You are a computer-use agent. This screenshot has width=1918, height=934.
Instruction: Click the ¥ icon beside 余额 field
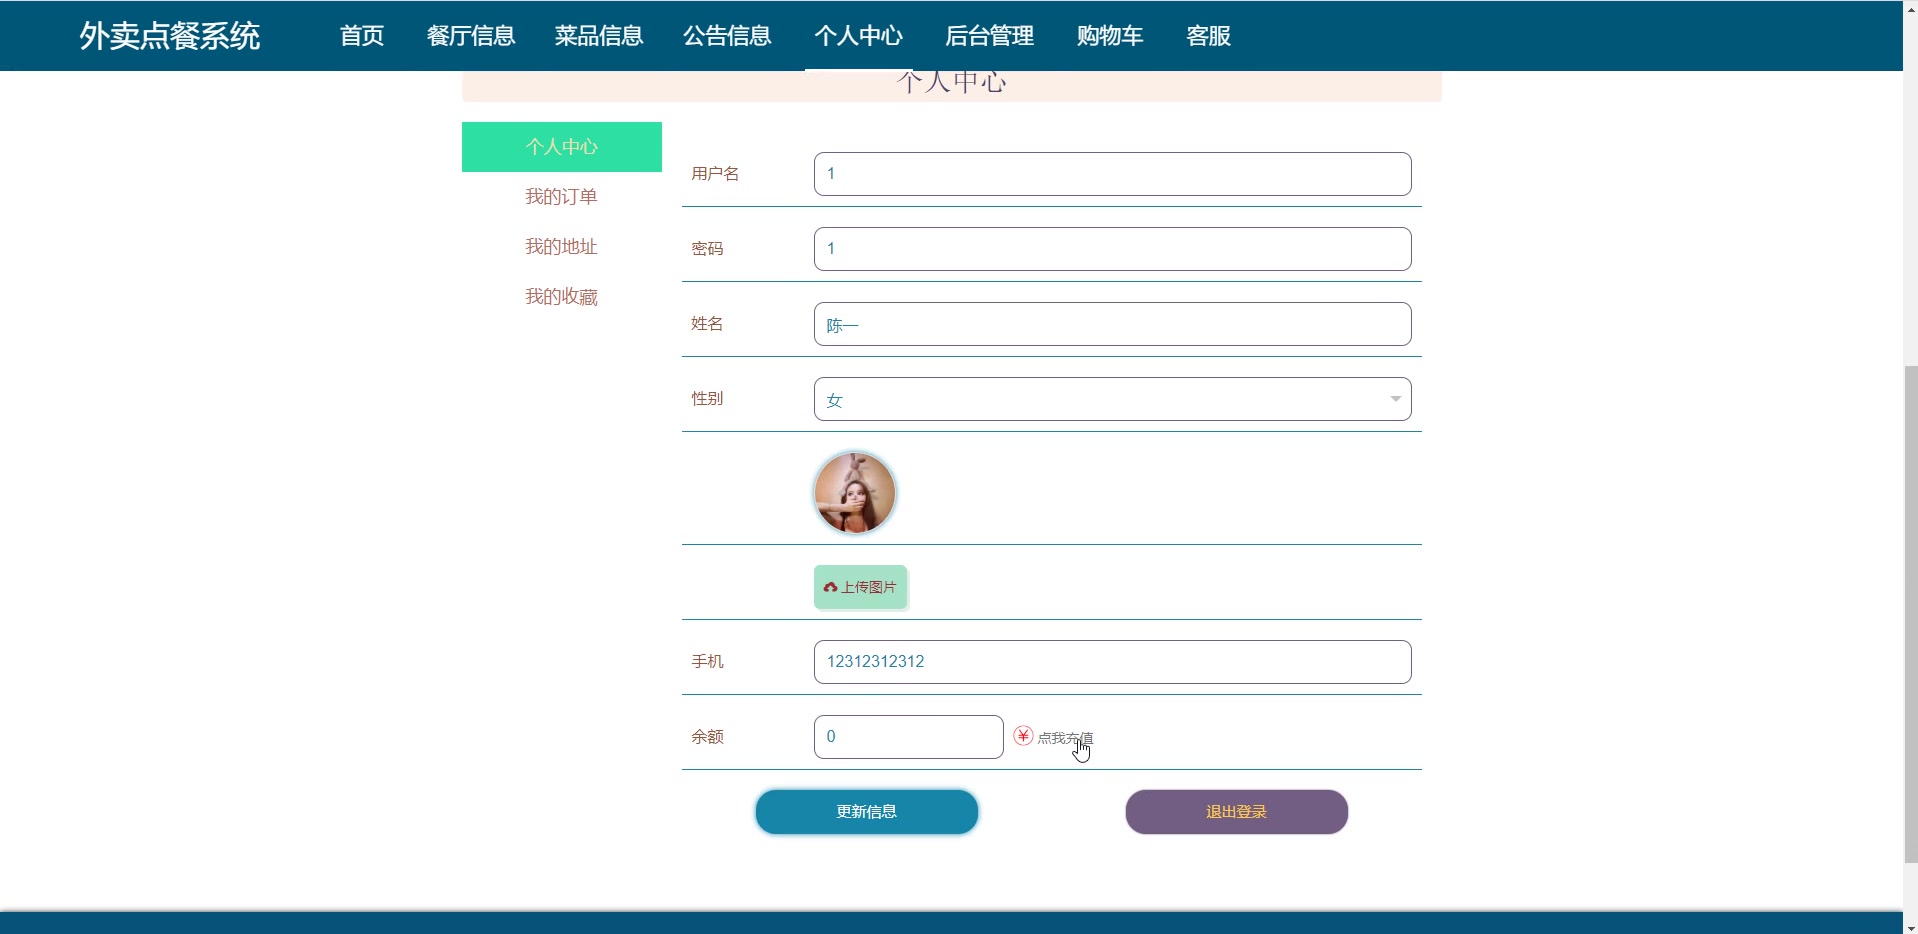[x=1022, y=736]
